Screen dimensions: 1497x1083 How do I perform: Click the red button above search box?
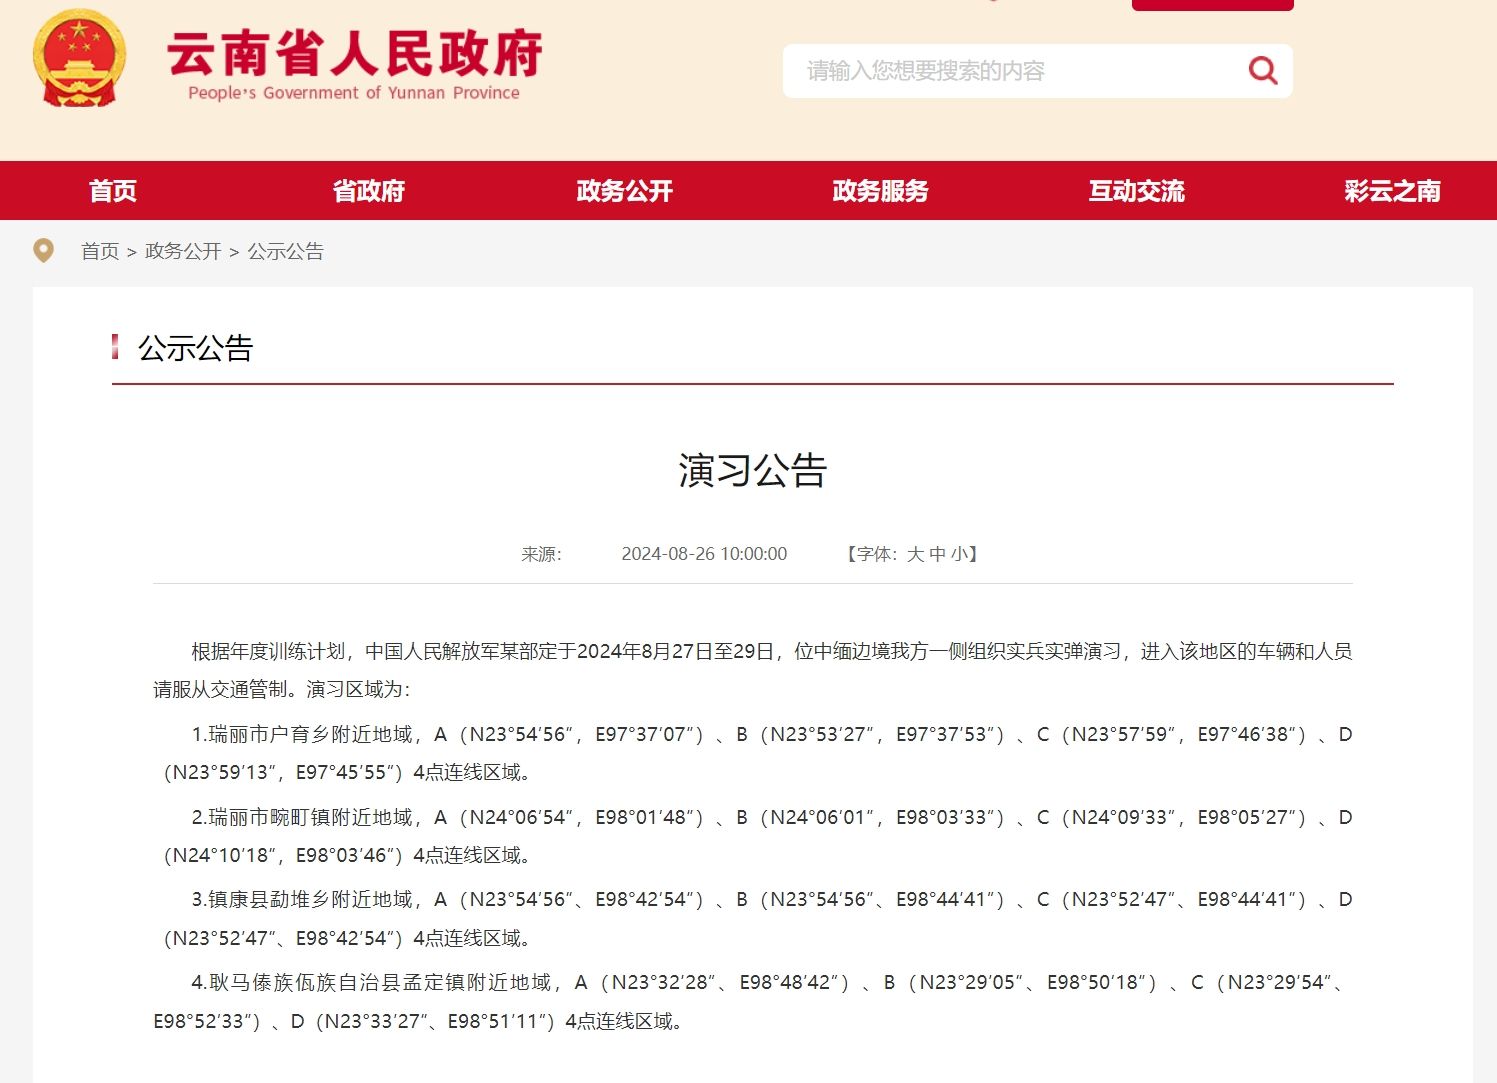click(1212, 5)
